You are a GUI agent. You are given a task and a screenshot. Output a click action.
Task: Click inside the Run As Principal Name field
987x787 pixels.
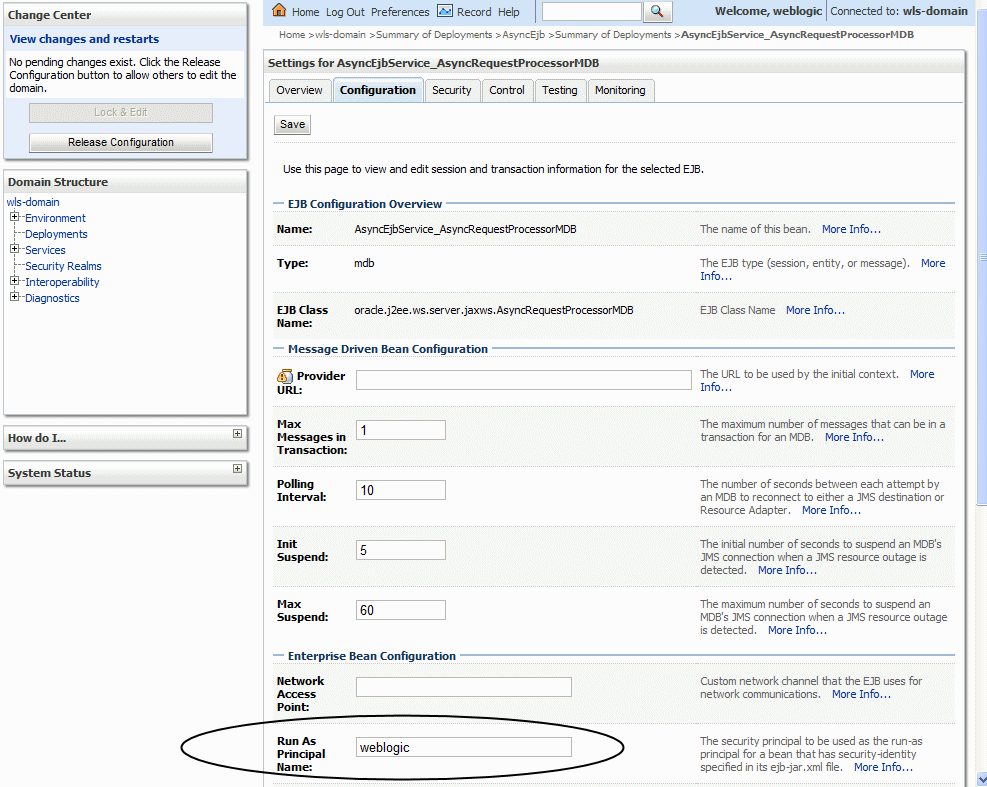463,746
